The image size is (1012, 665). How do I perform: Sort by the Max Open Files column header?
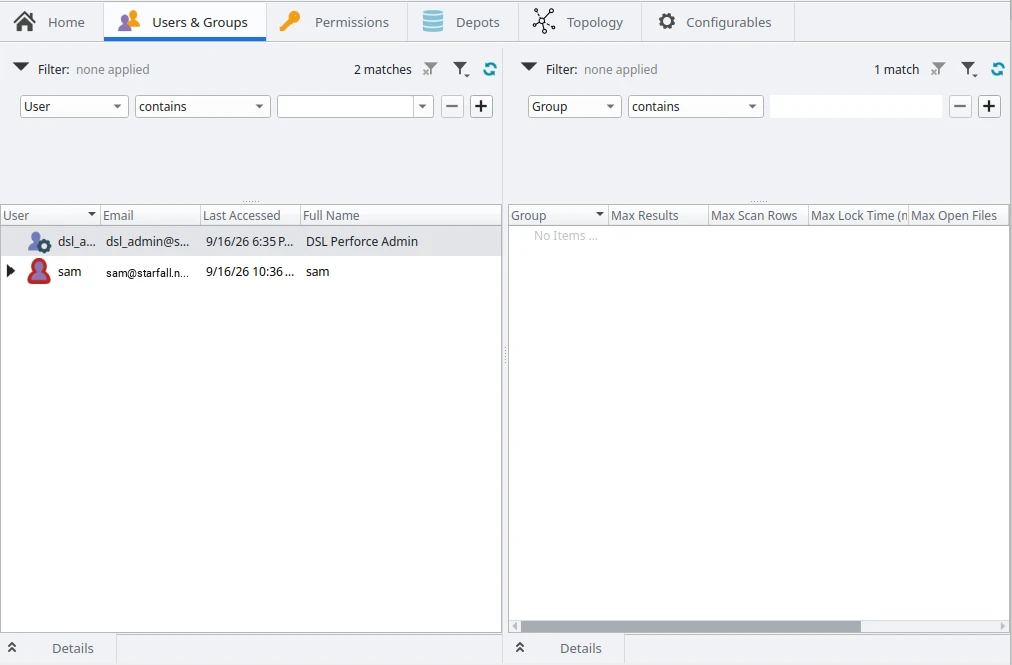(958, 215)
